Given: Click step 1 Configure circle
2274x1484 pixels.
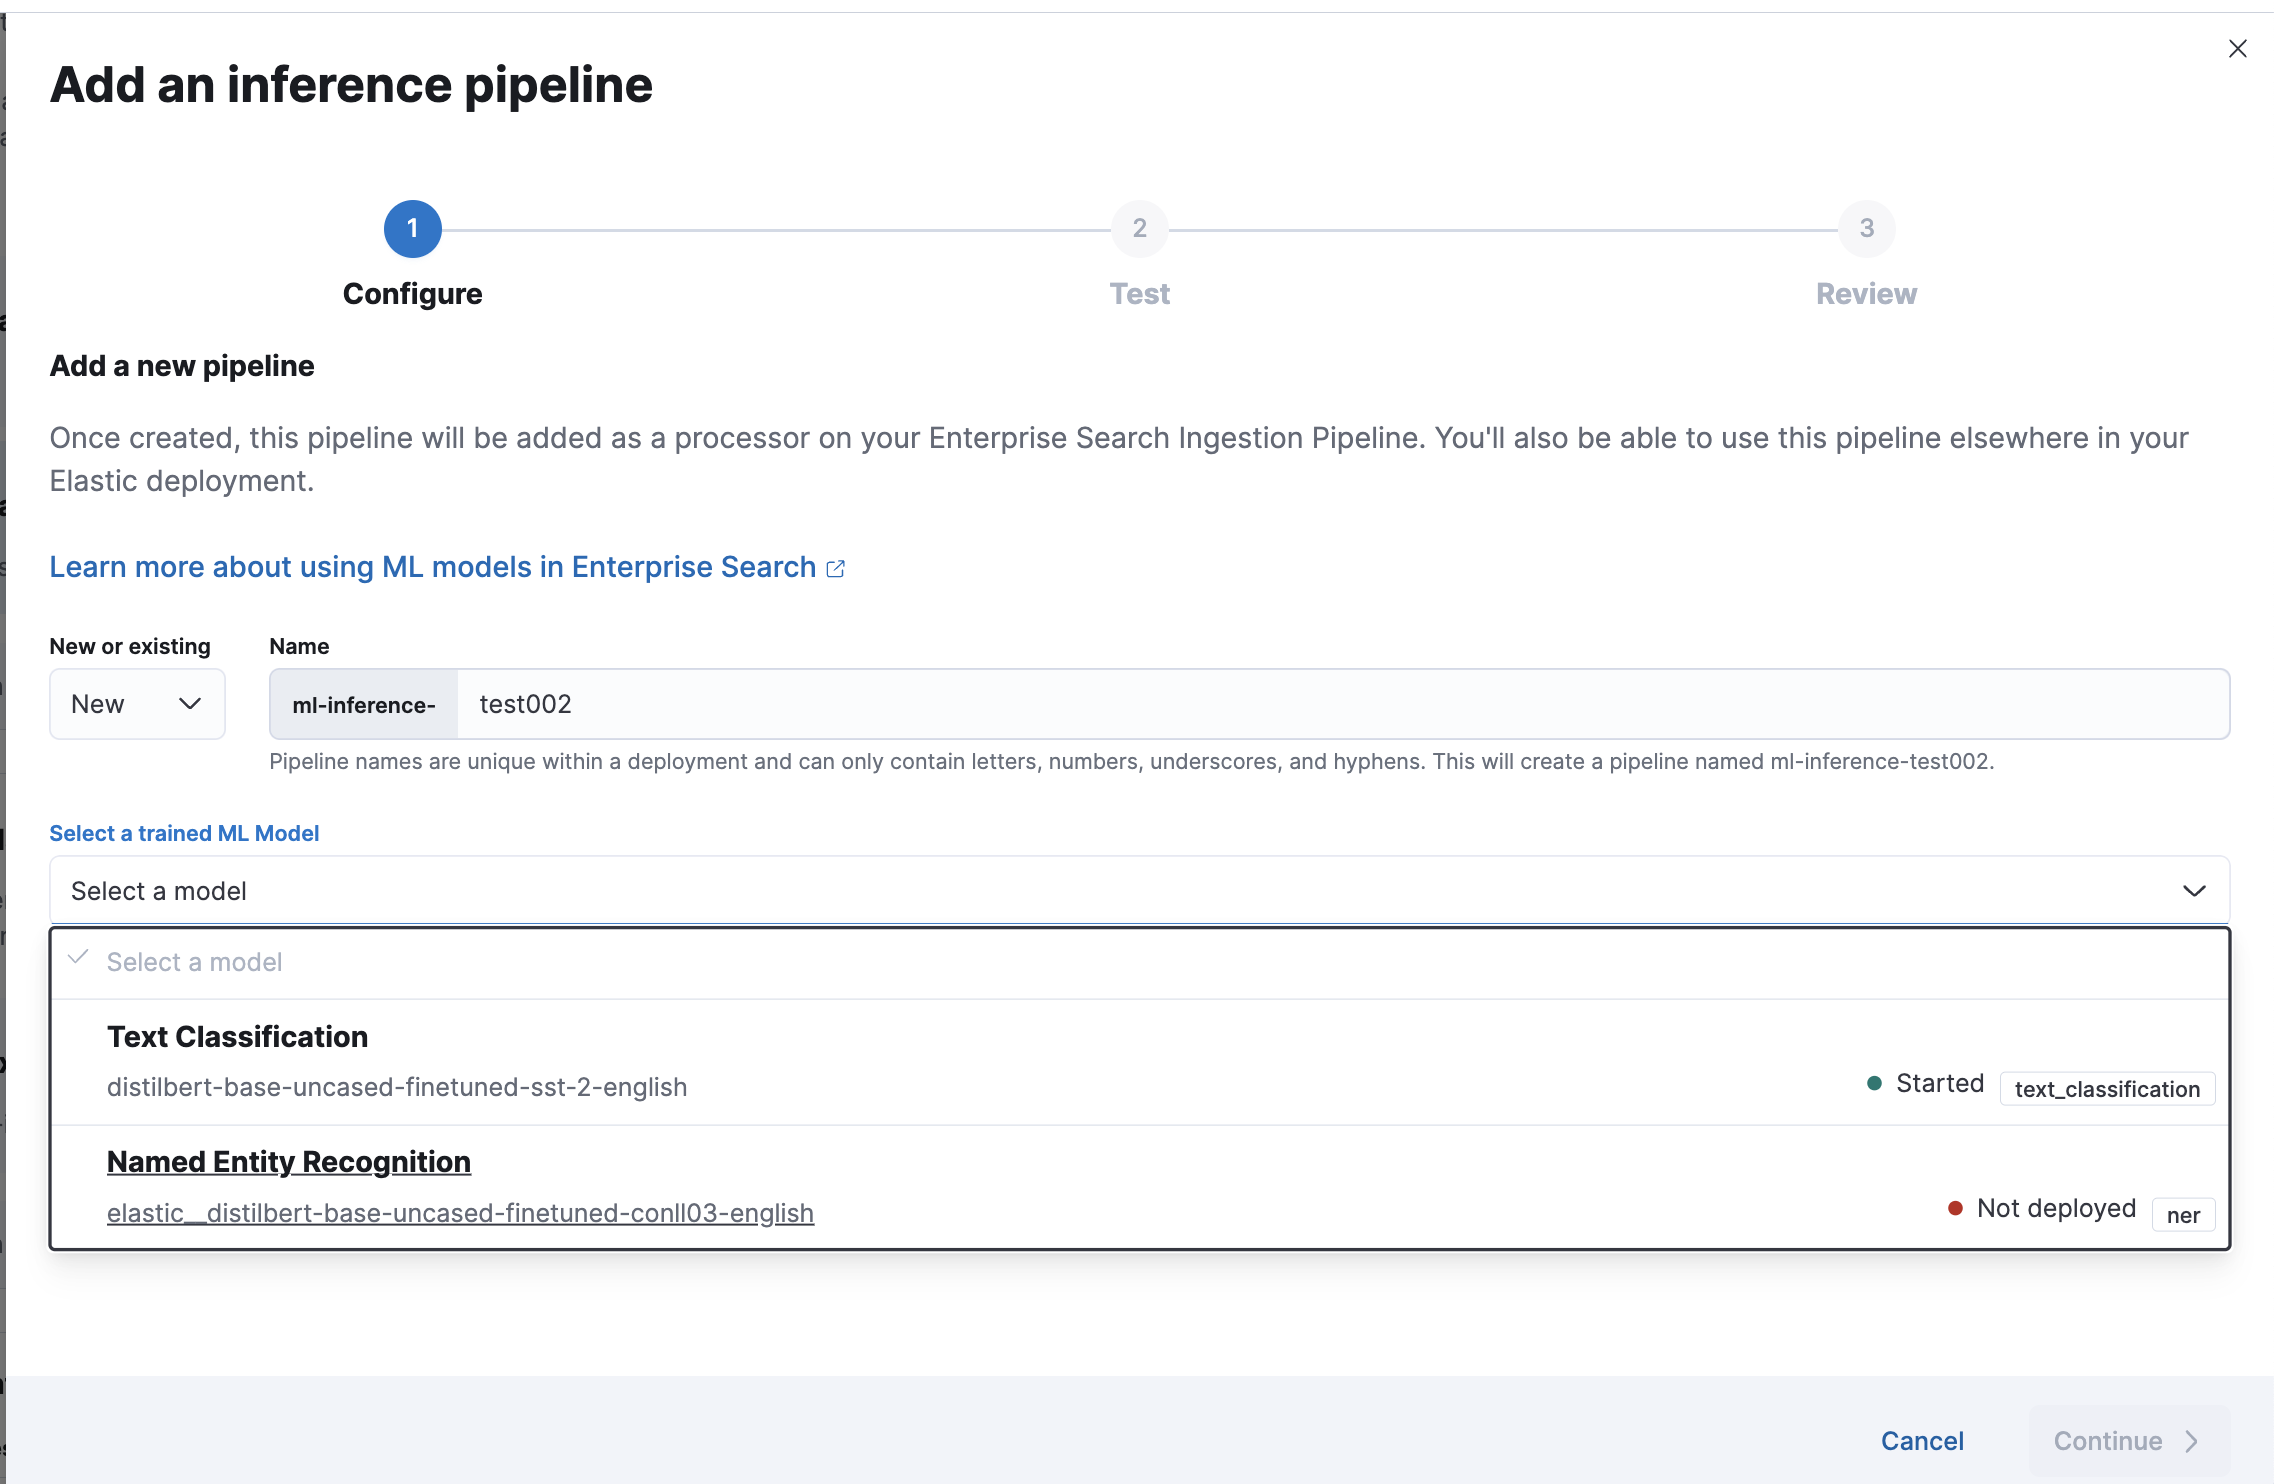Looking at the screenshot, I should pyautogui.click(x=412, y=229).
